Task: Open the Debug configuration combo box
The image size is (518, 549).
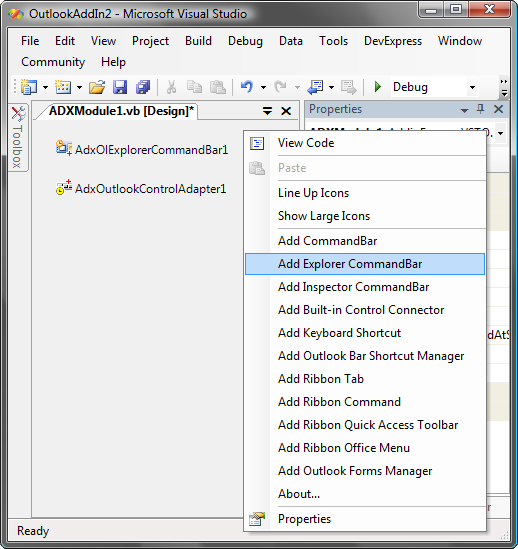Action: click(x=435, y=87)
